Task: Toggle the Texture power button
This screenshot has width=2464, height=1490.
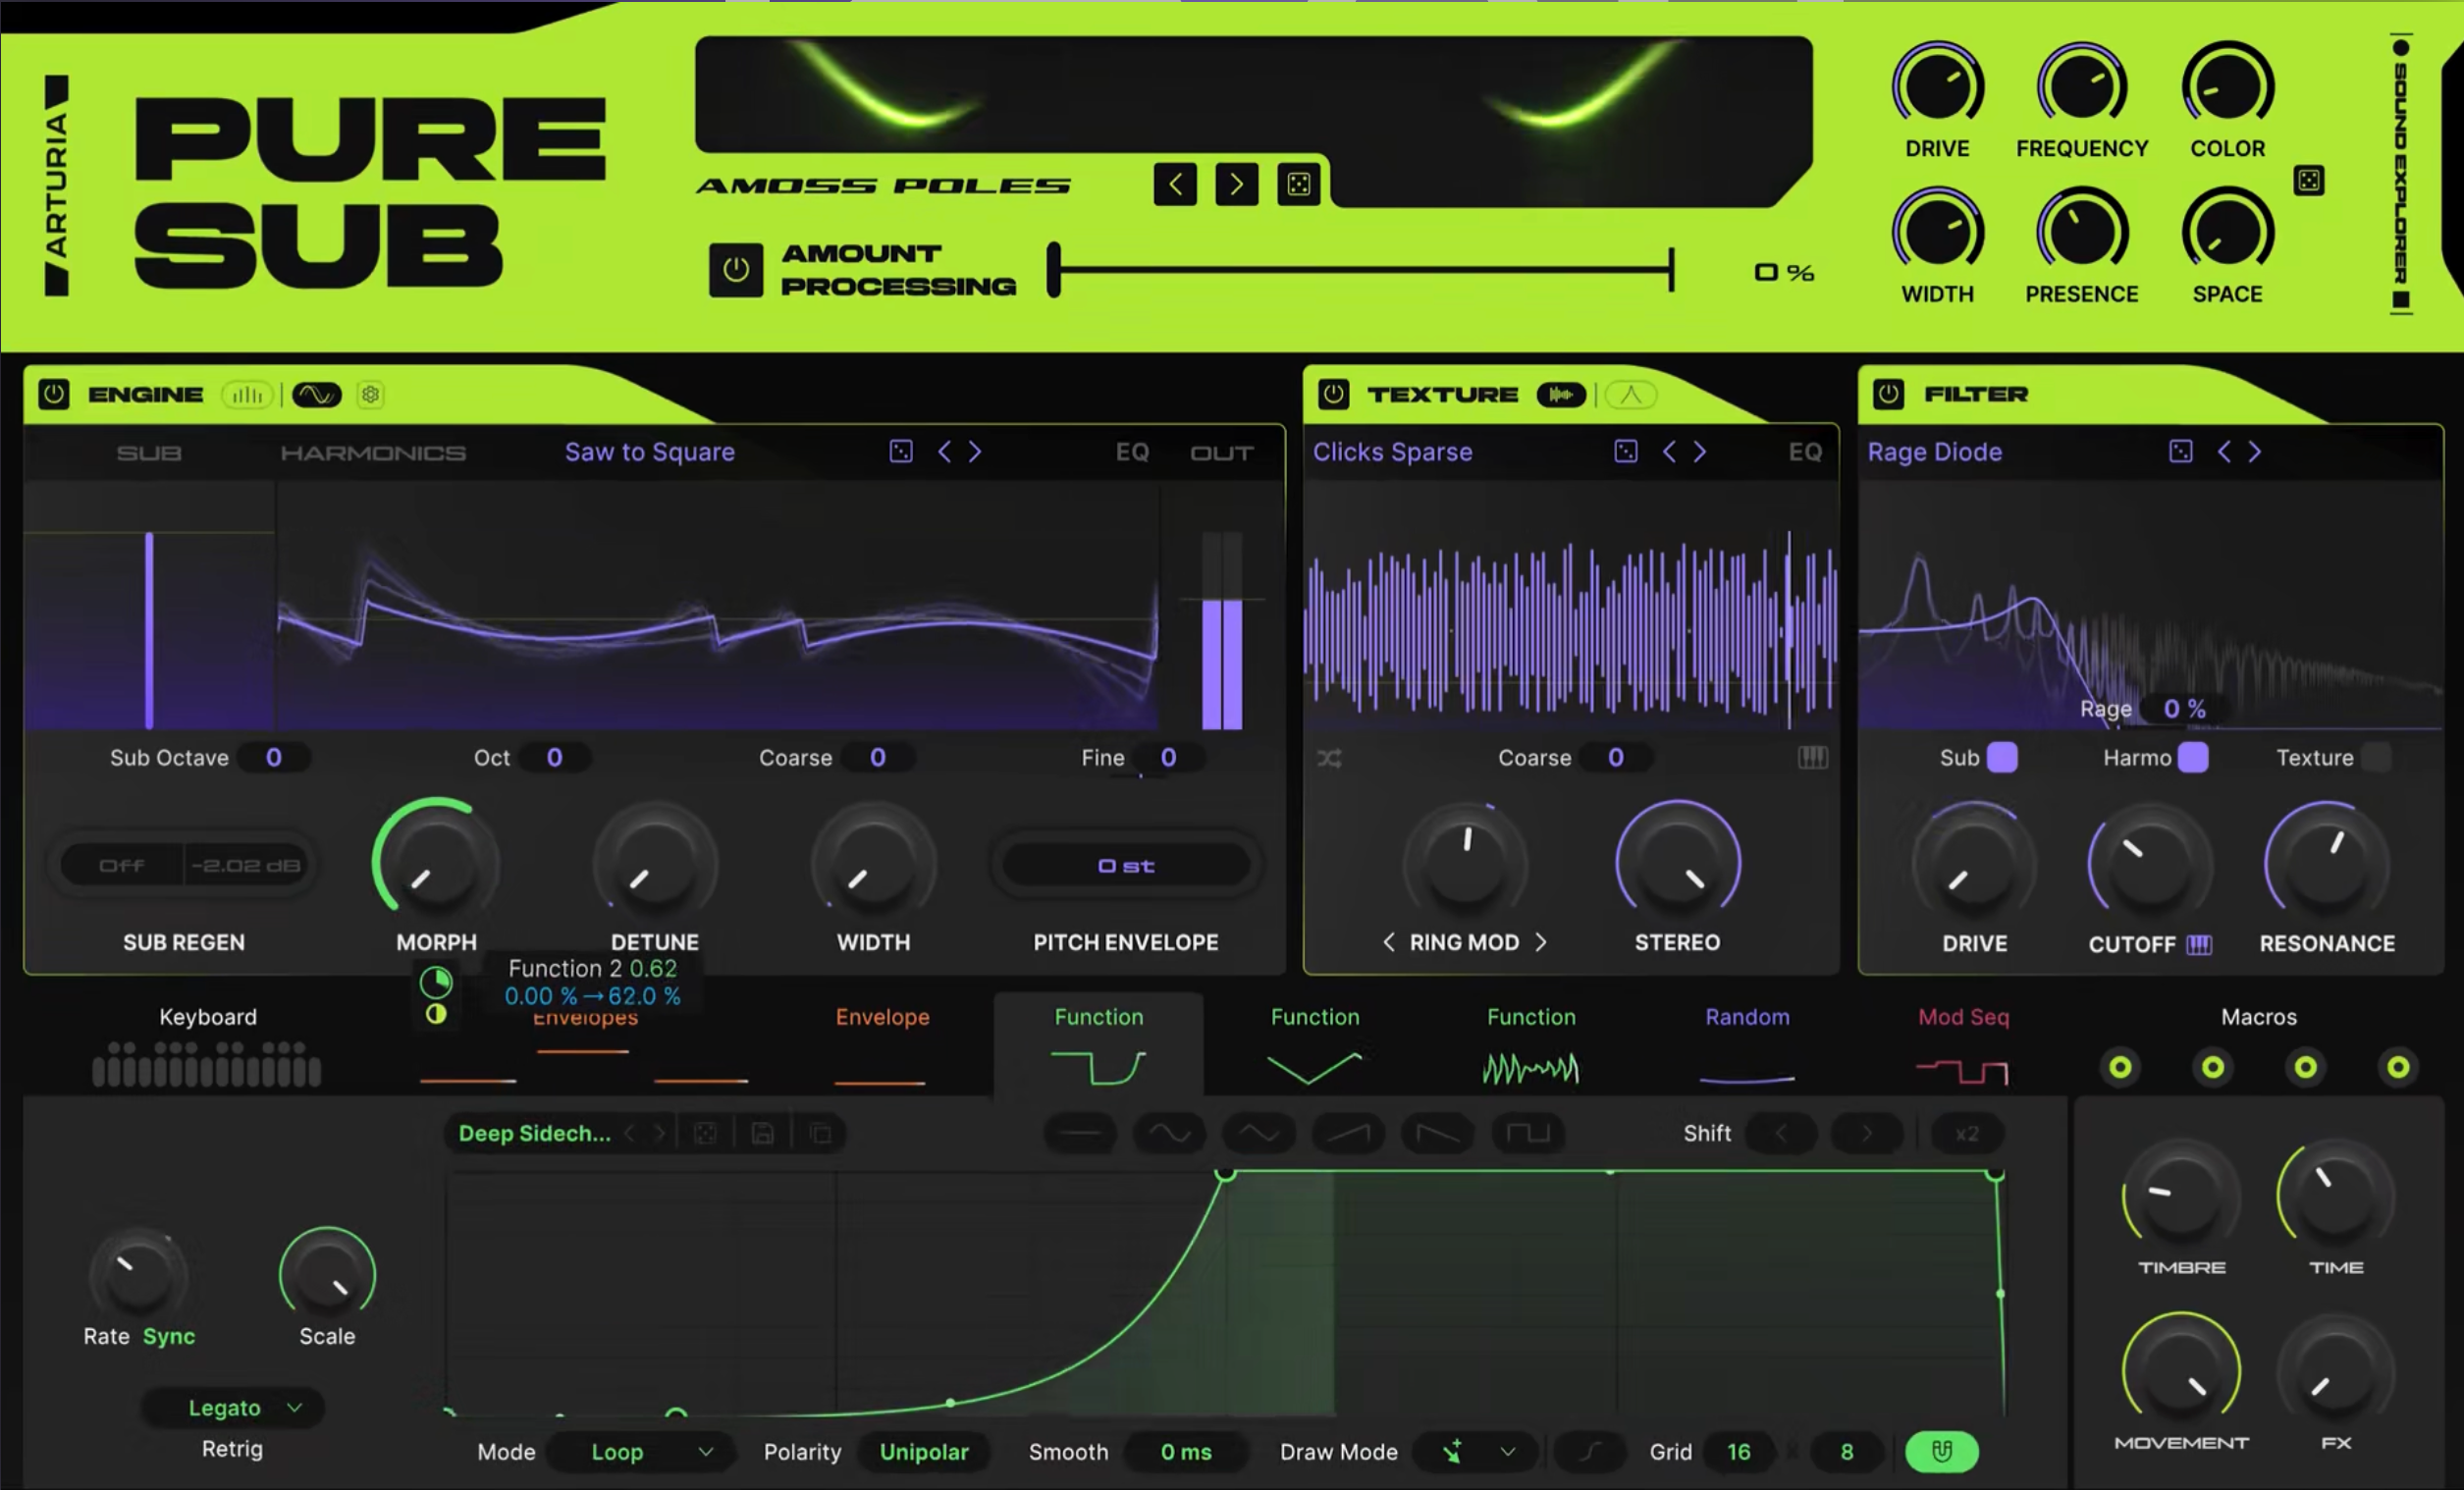Action: coord(1333,394)
